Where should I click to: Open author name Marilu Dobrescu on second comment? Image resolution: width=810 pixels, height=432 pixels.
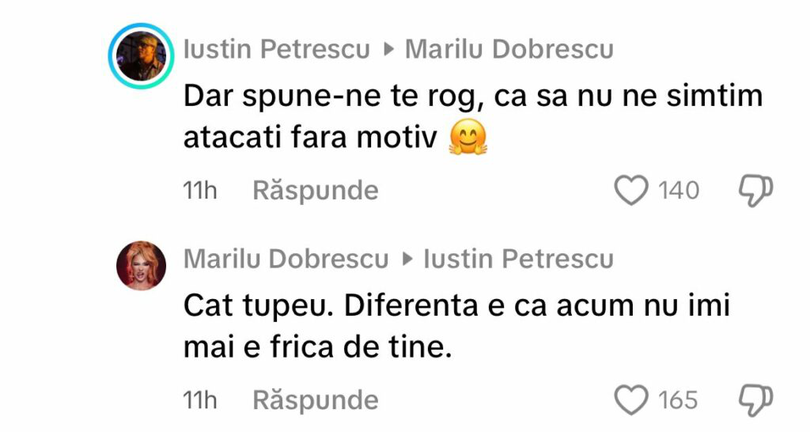coord(286,260)
